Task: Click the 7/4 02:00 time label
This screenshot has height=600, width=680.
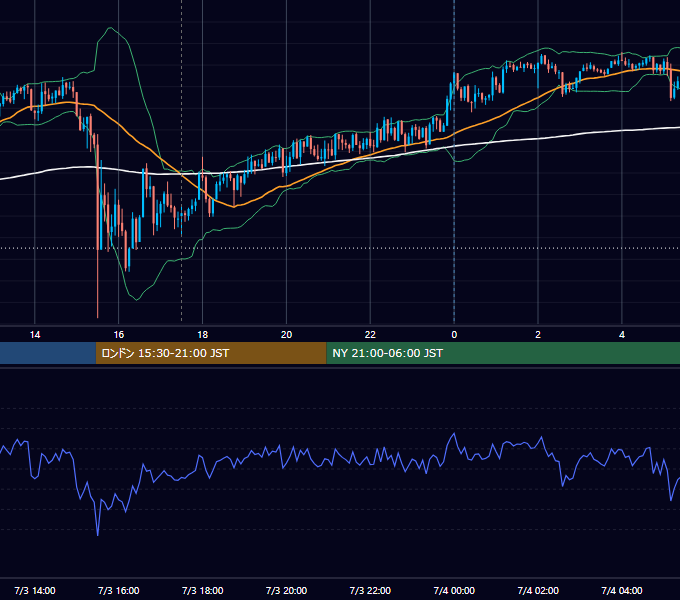Action: 538,590
